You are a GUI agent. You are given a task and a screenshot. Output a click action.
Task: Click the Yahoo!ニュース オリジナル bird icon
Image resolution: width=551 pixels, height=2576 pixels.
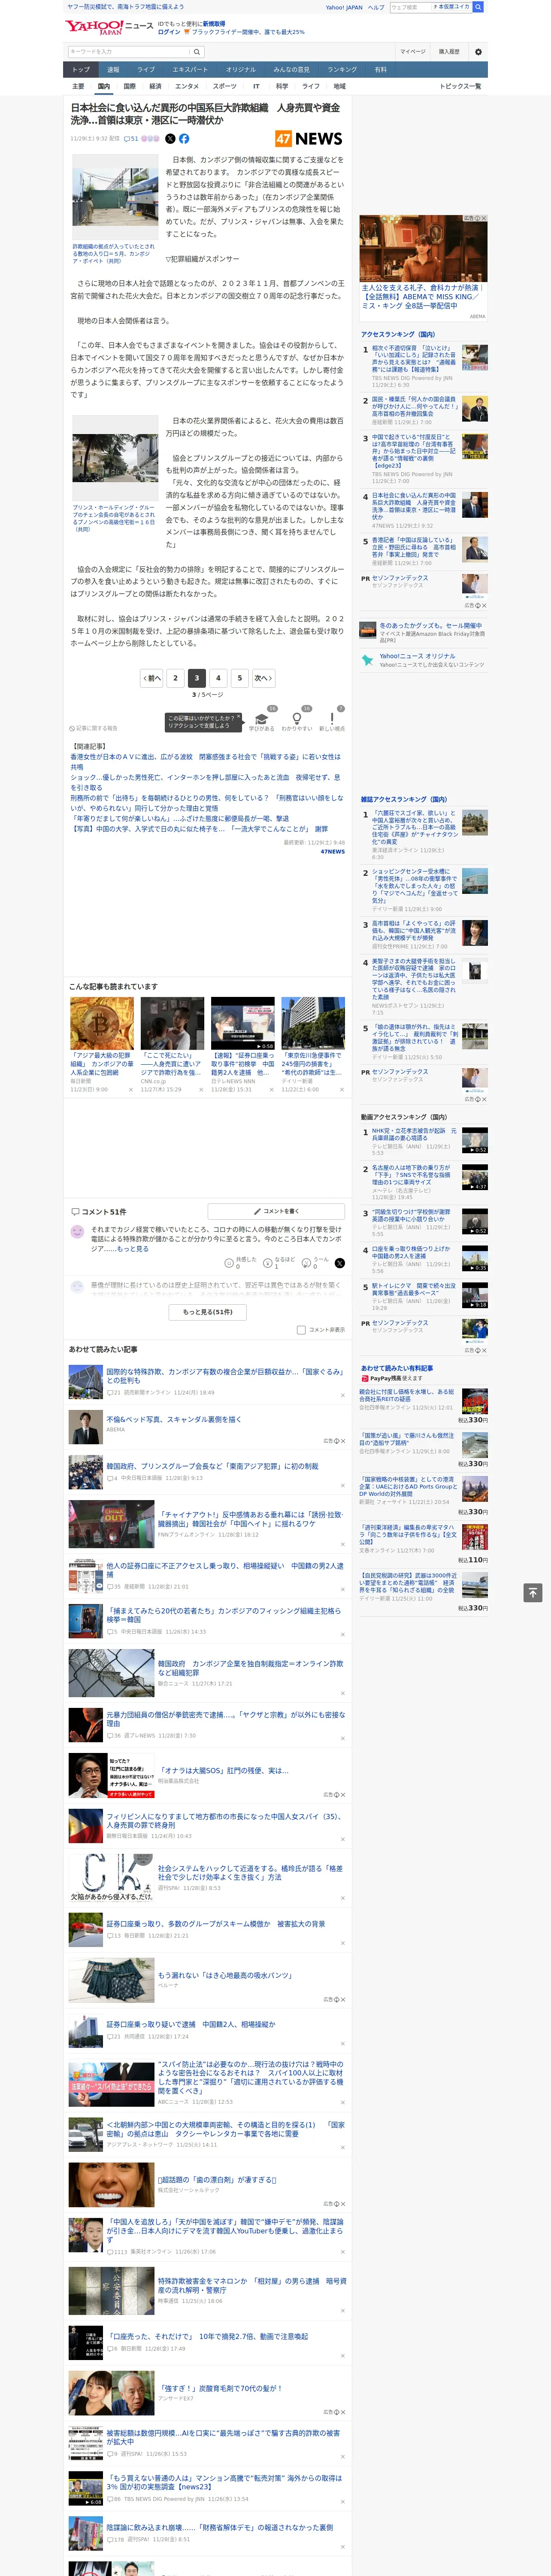367,660
